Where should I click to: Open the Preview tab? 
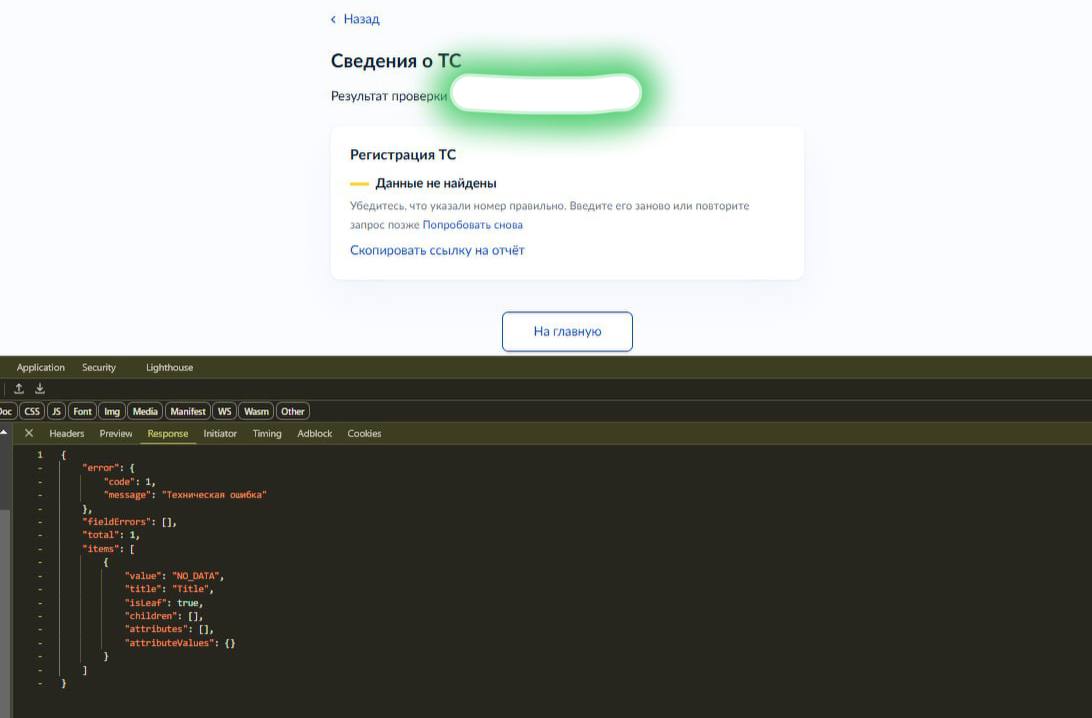116,433
